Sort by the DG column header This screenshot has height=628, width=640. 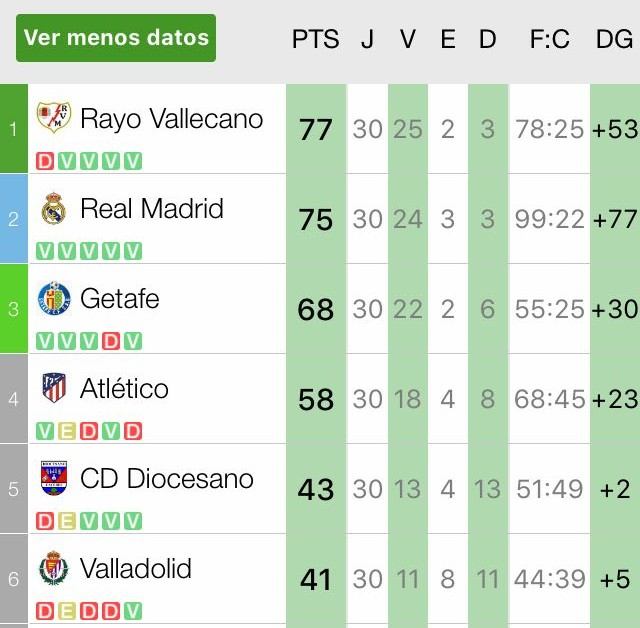(x=614, y=39)
